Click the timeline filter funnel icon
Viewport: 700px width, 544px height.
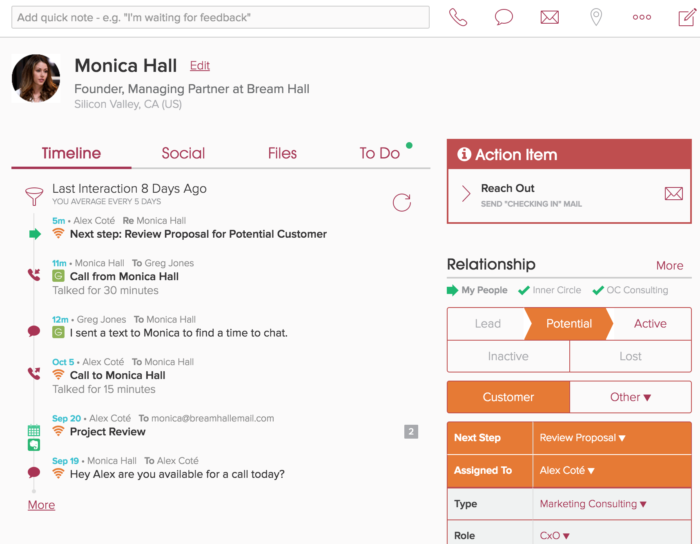(34, 196)
